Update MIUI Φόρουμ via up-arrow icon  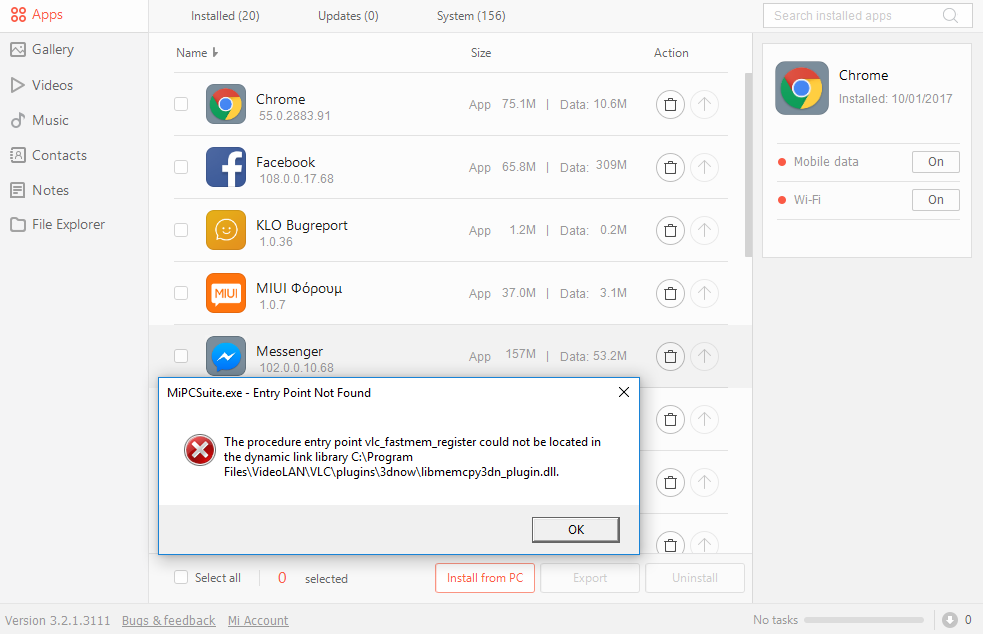705,293
